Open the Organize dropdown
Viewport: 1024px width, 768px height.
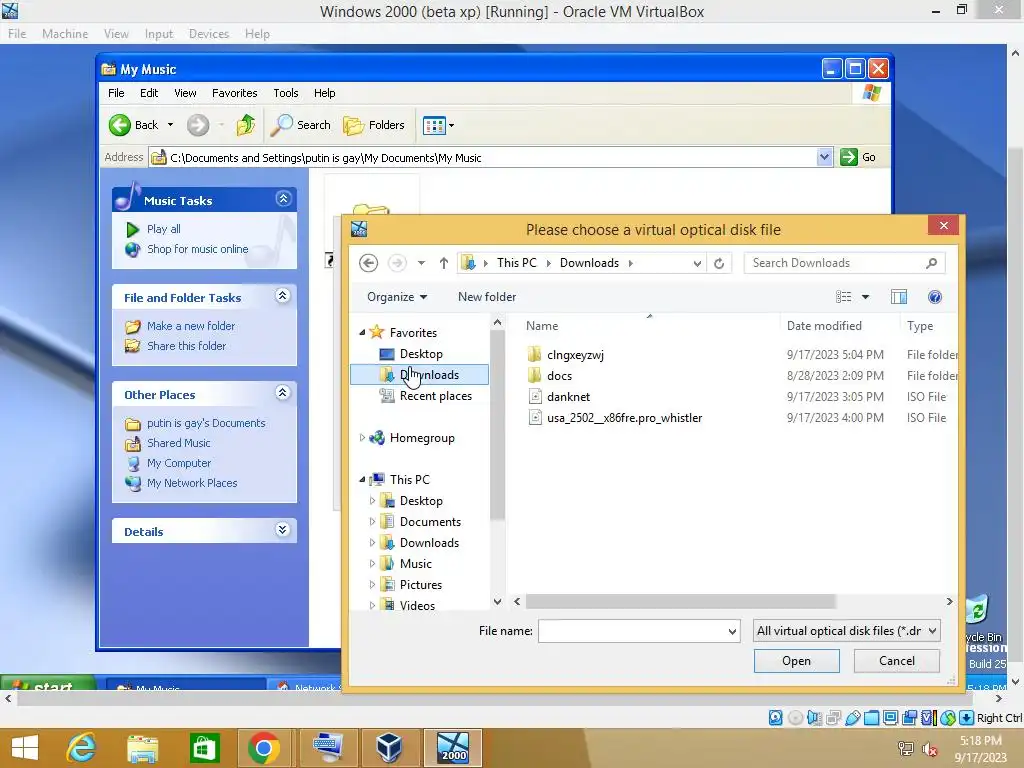click(x=396, y=297)
